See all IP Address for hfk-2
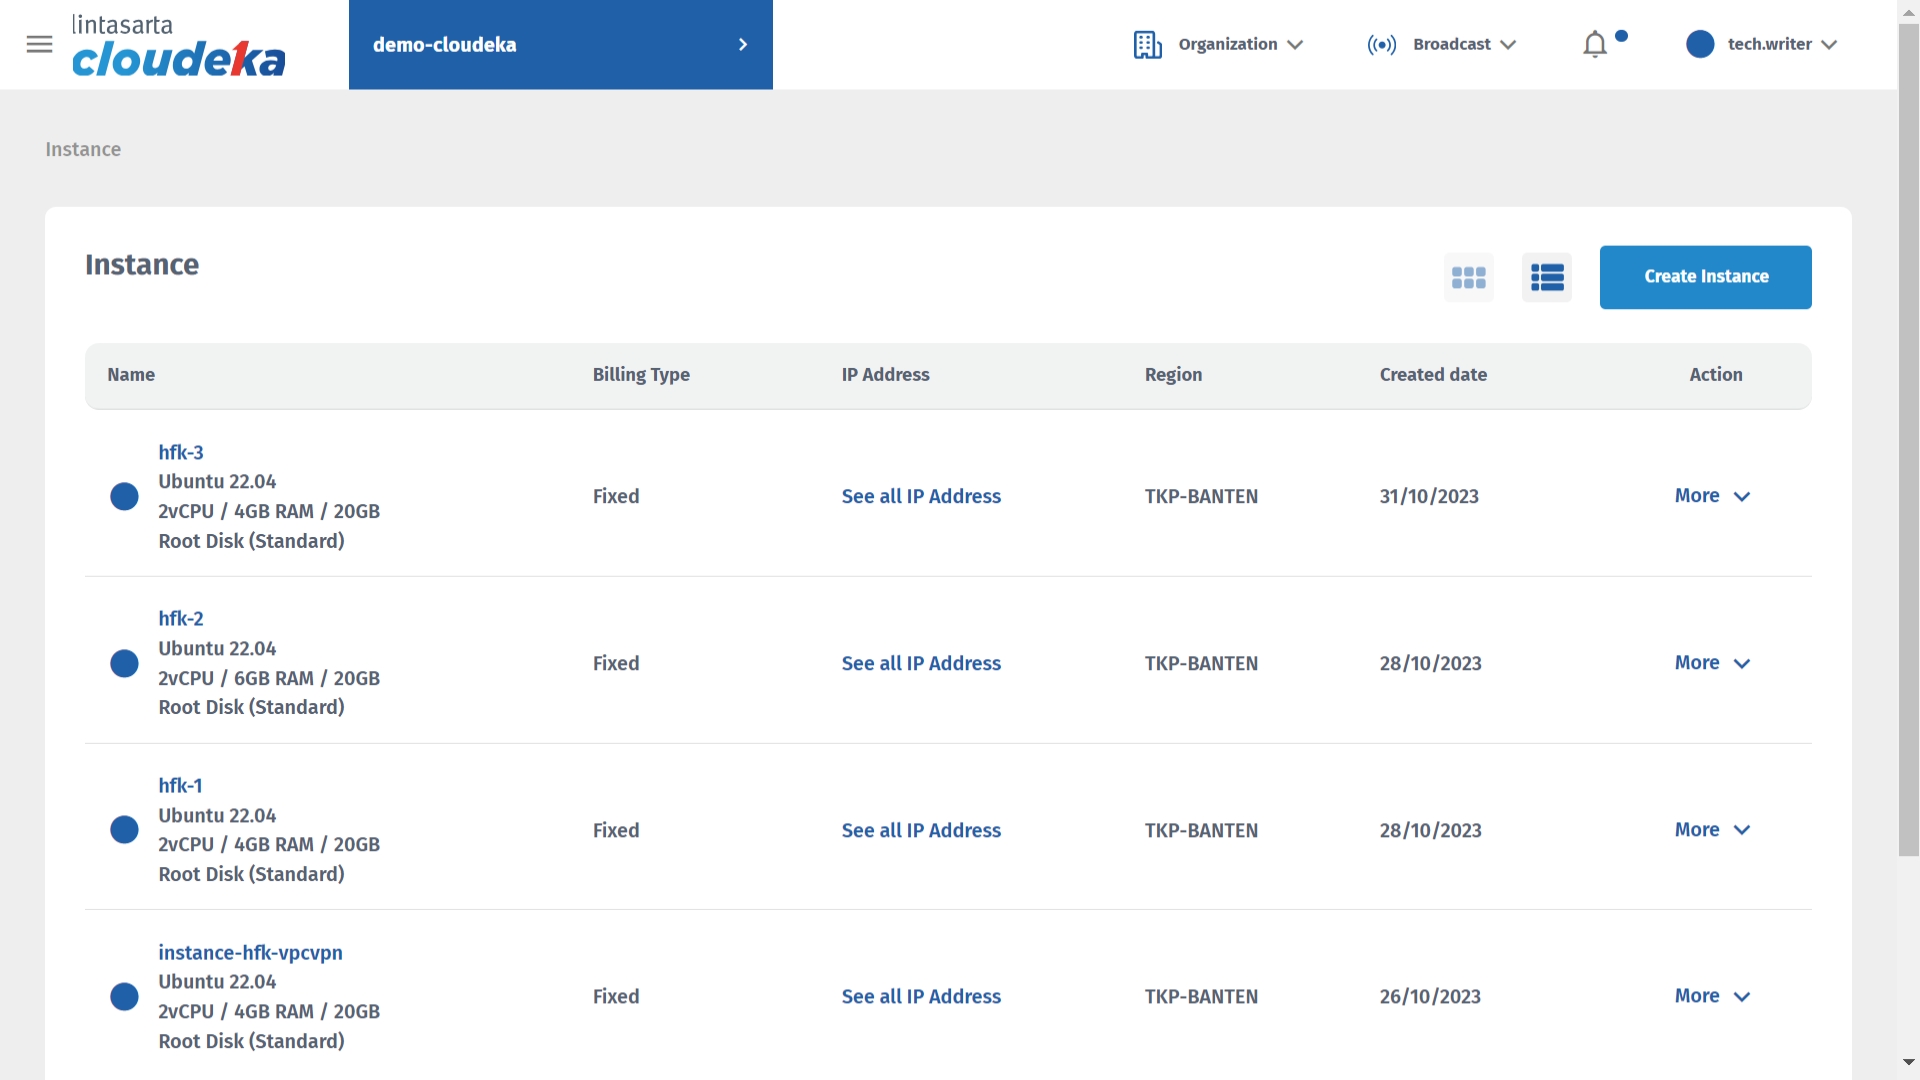Viewport: 1920px width, 1080px height. pyautogui.click(x=920, y=663)
